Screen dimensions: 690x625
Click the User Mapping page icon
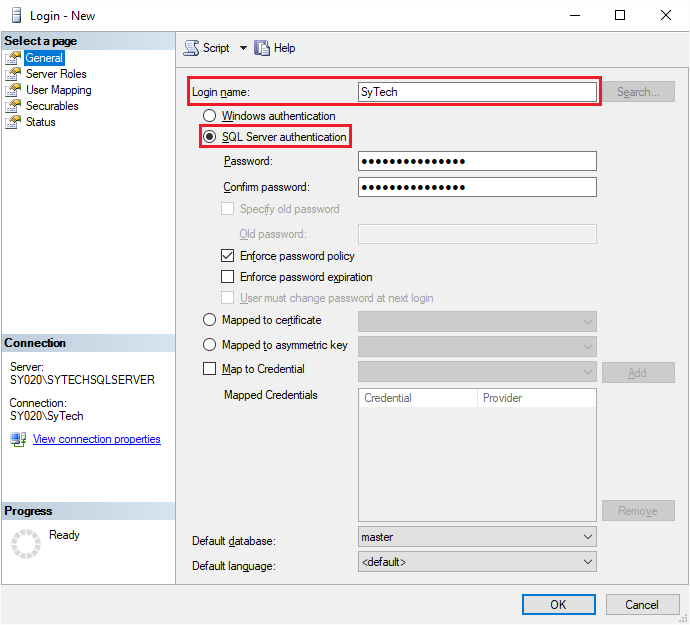click(x=13, y=90)
